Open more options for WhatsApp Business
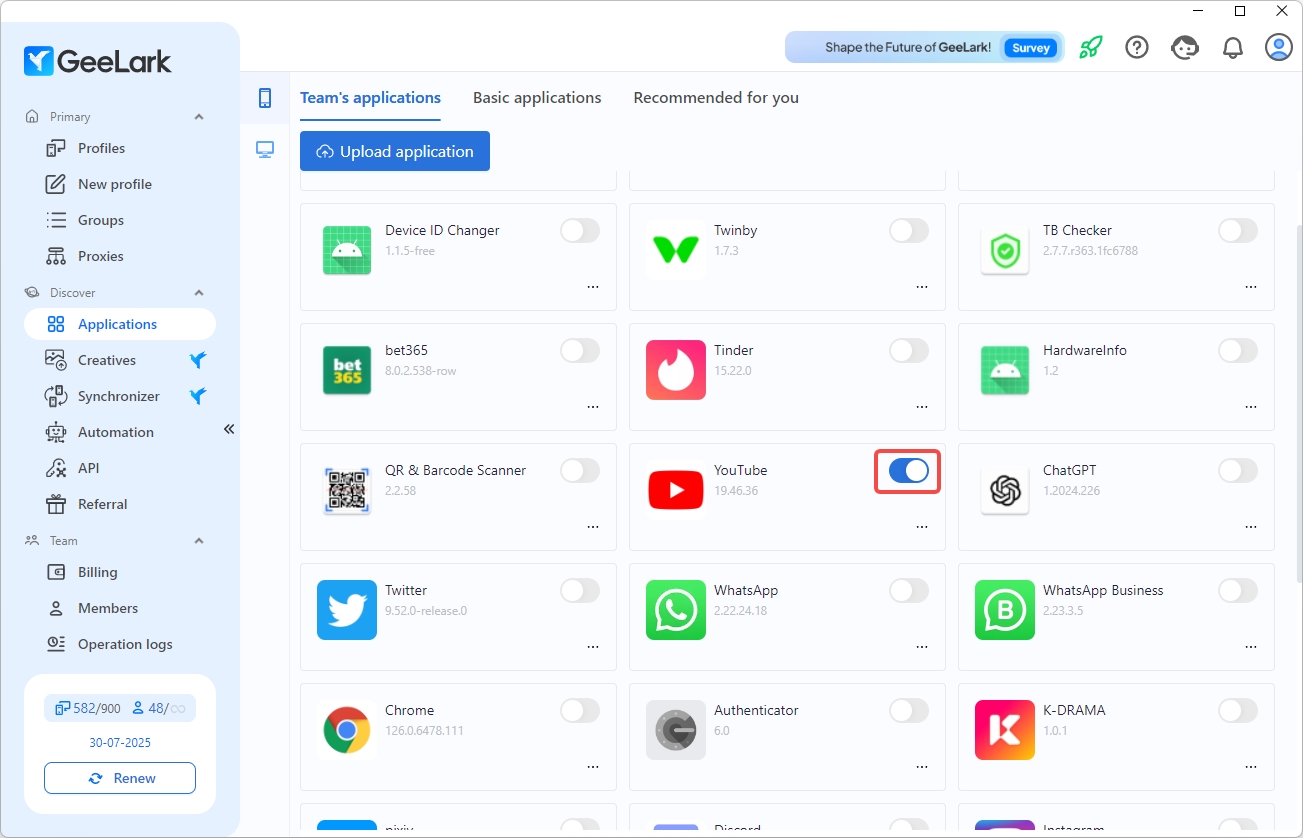This screenshot has width=1303, height=838. click(x=1251, y=647)
